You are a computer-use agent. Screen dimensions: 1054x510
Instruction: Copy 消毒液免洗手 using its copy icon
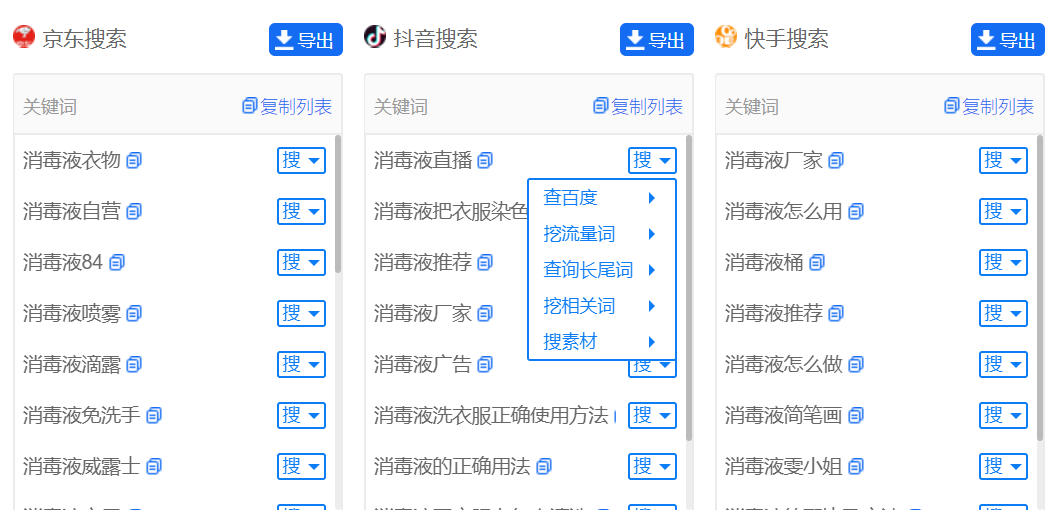(154, 415)
